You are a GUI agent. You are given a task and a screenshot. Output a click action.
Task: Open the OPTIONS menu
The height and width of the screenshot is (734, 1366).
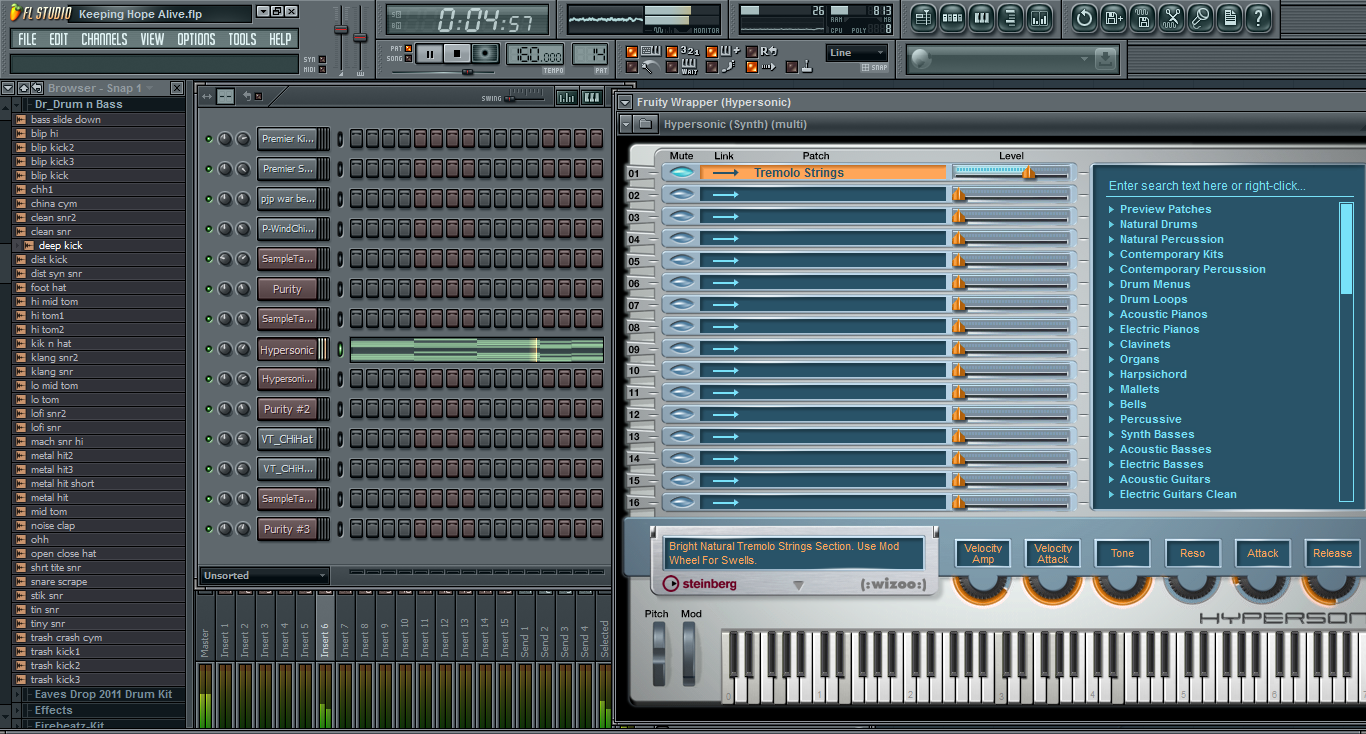pos(196,39)
